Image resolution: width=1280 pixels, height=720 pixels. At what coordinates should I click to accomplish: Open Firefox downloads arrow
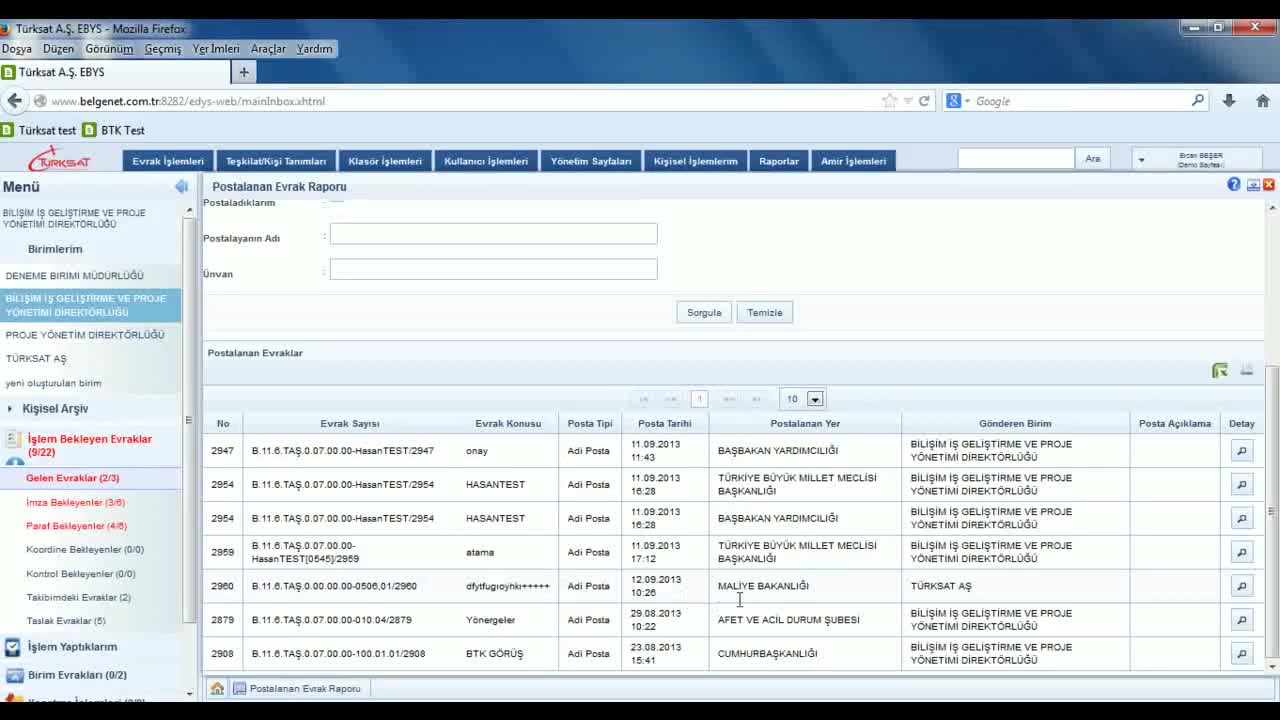point(1229,101)
